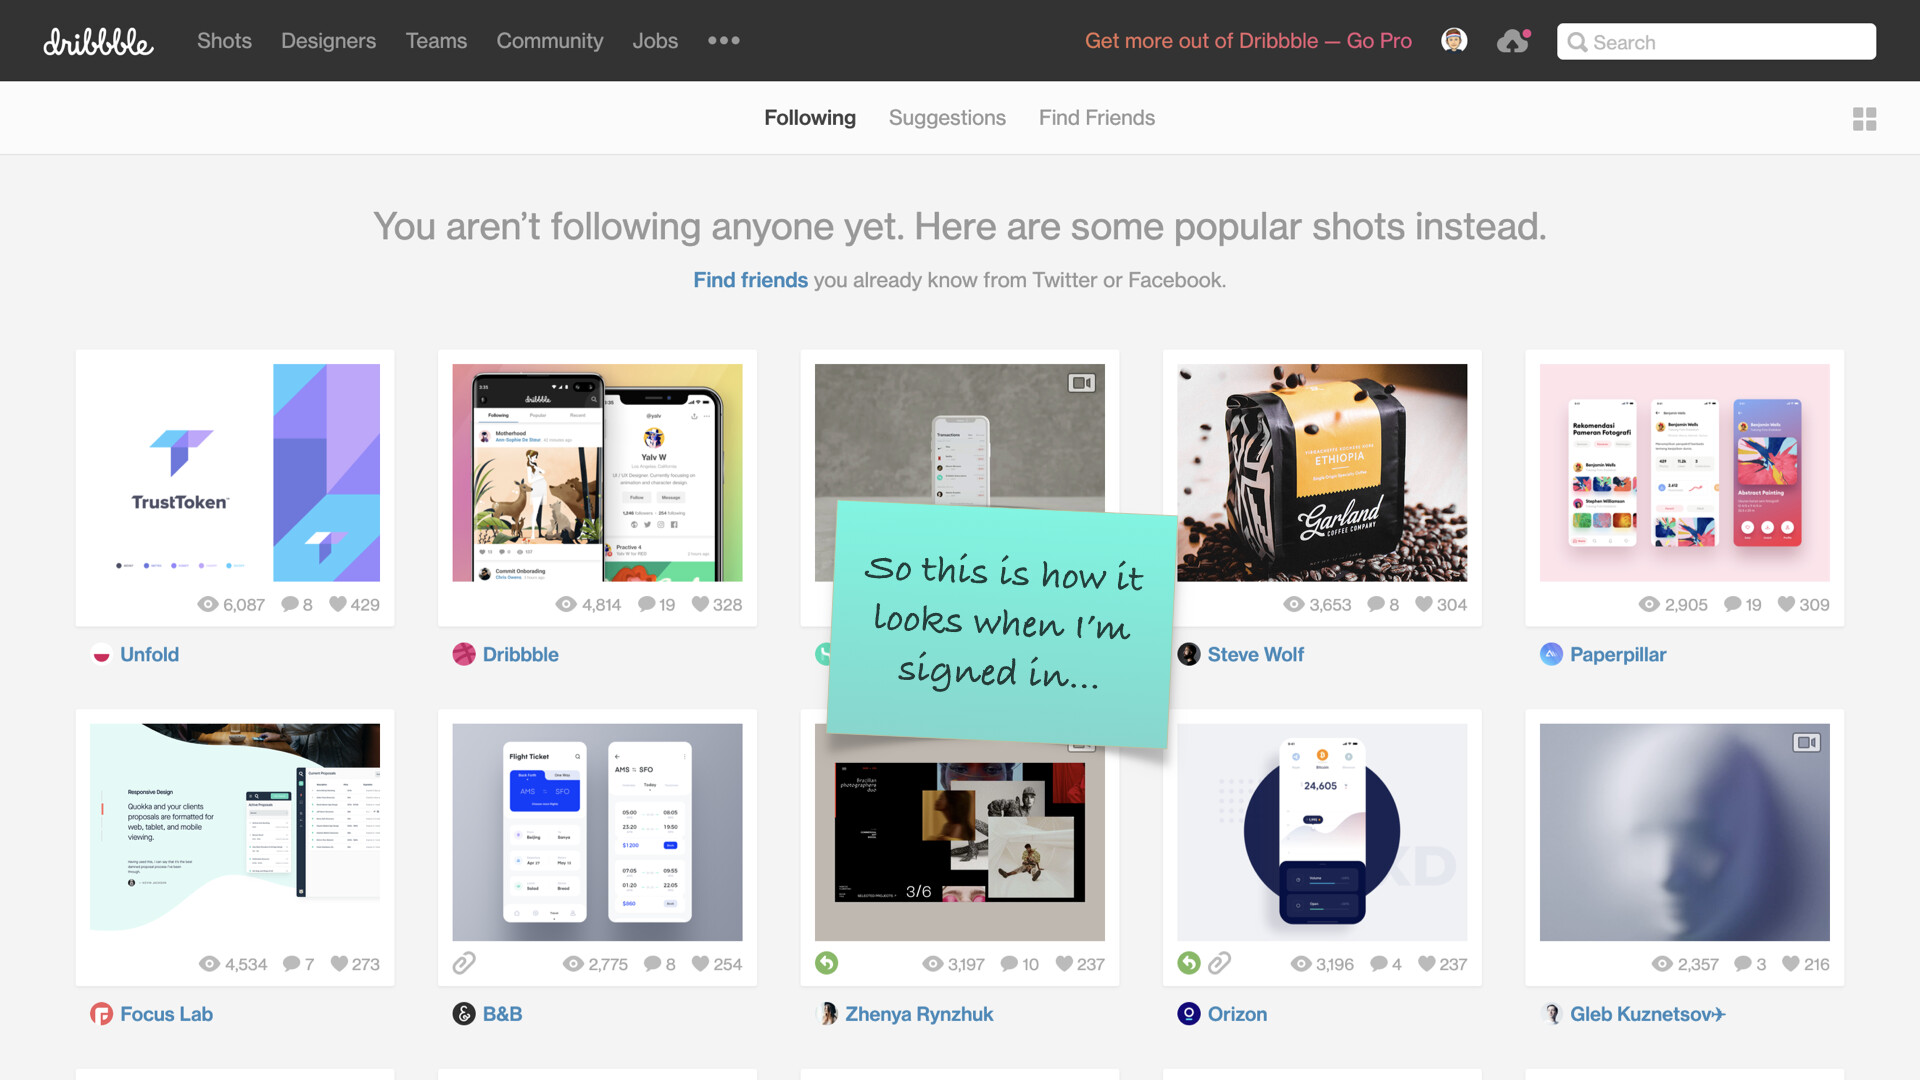This screenshot has height=1080, width=1920.
Task: Open the three-dots more menu
Action: click(723, 41)
